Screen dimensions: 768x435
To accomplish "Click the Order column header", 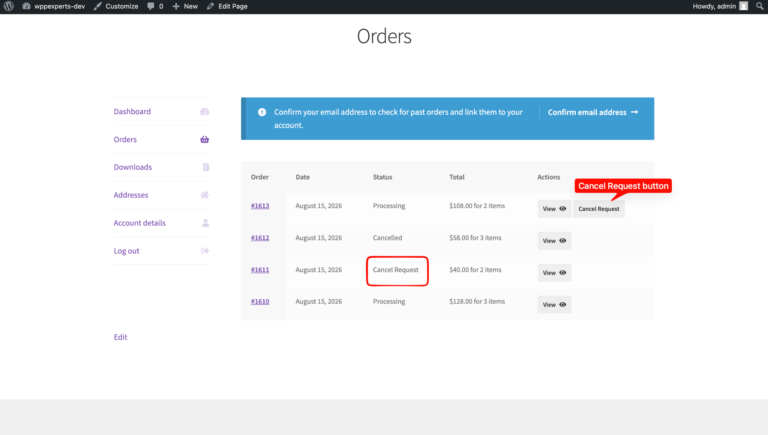I will pyautogui.click(x=260, y=177).
